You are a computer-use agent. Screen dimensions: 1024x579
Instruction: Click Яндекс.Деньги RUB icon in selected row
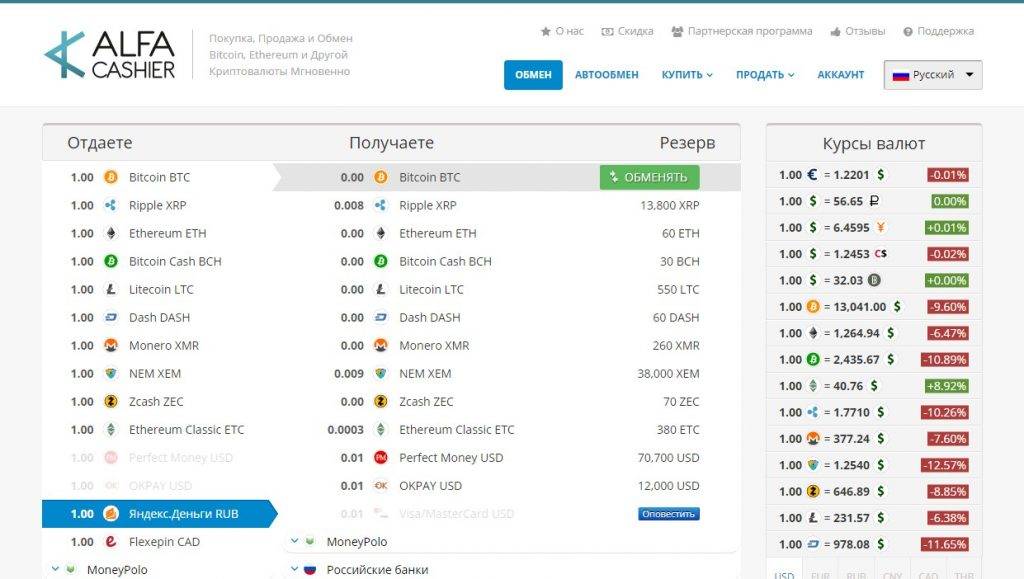pyautogui.click(x=111, y=514)
